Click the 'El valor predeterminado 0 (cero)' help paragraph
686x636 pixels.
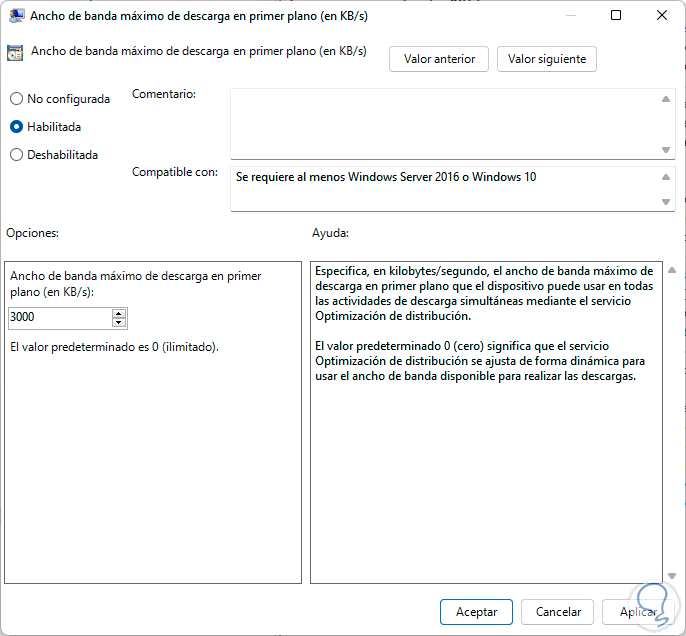pyautogui.click(x=480, y=361)
